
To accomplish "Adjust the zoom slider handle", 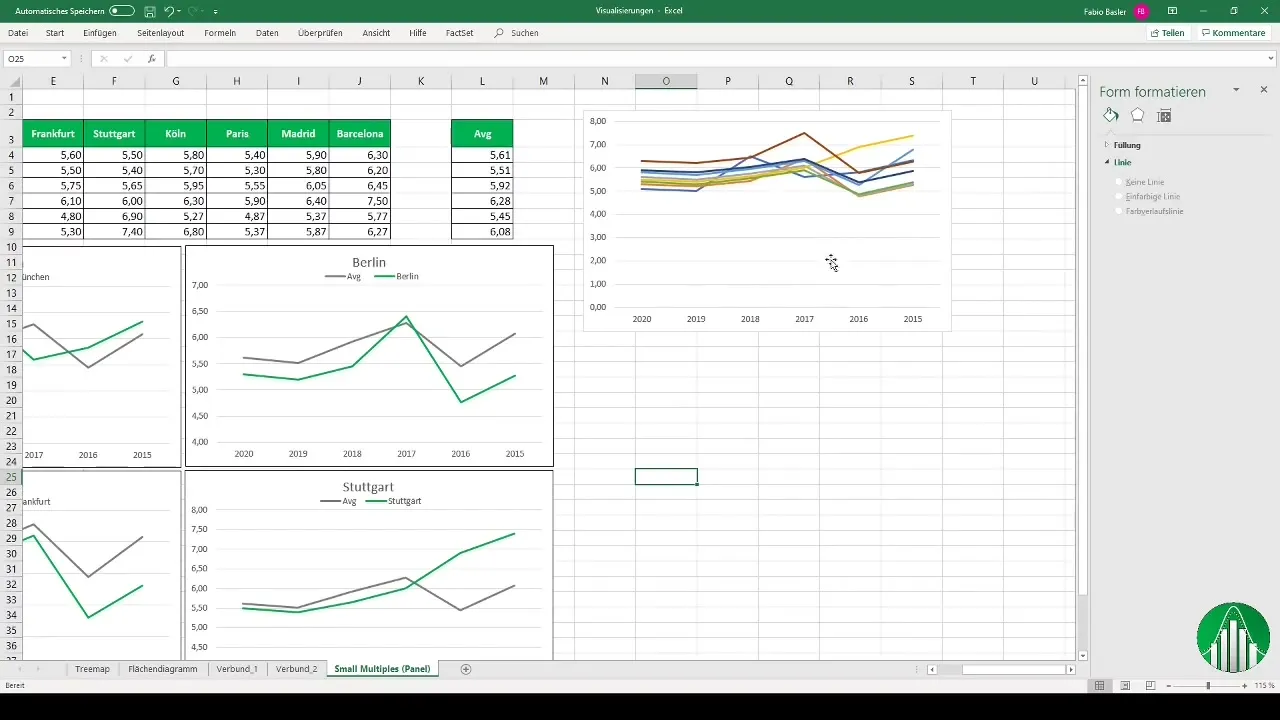I will click(x=1208, y=686).
